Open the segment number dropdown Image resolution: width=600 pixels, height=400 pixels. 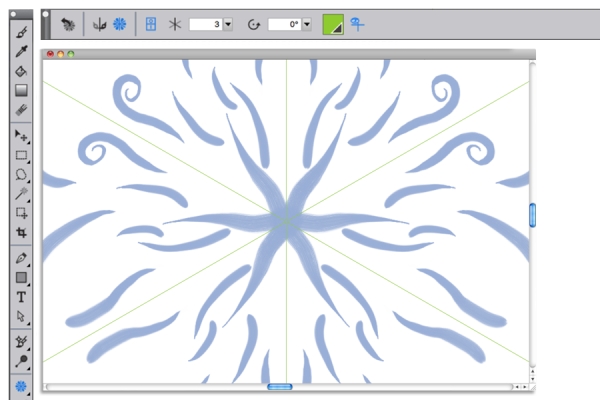[228, 23]
